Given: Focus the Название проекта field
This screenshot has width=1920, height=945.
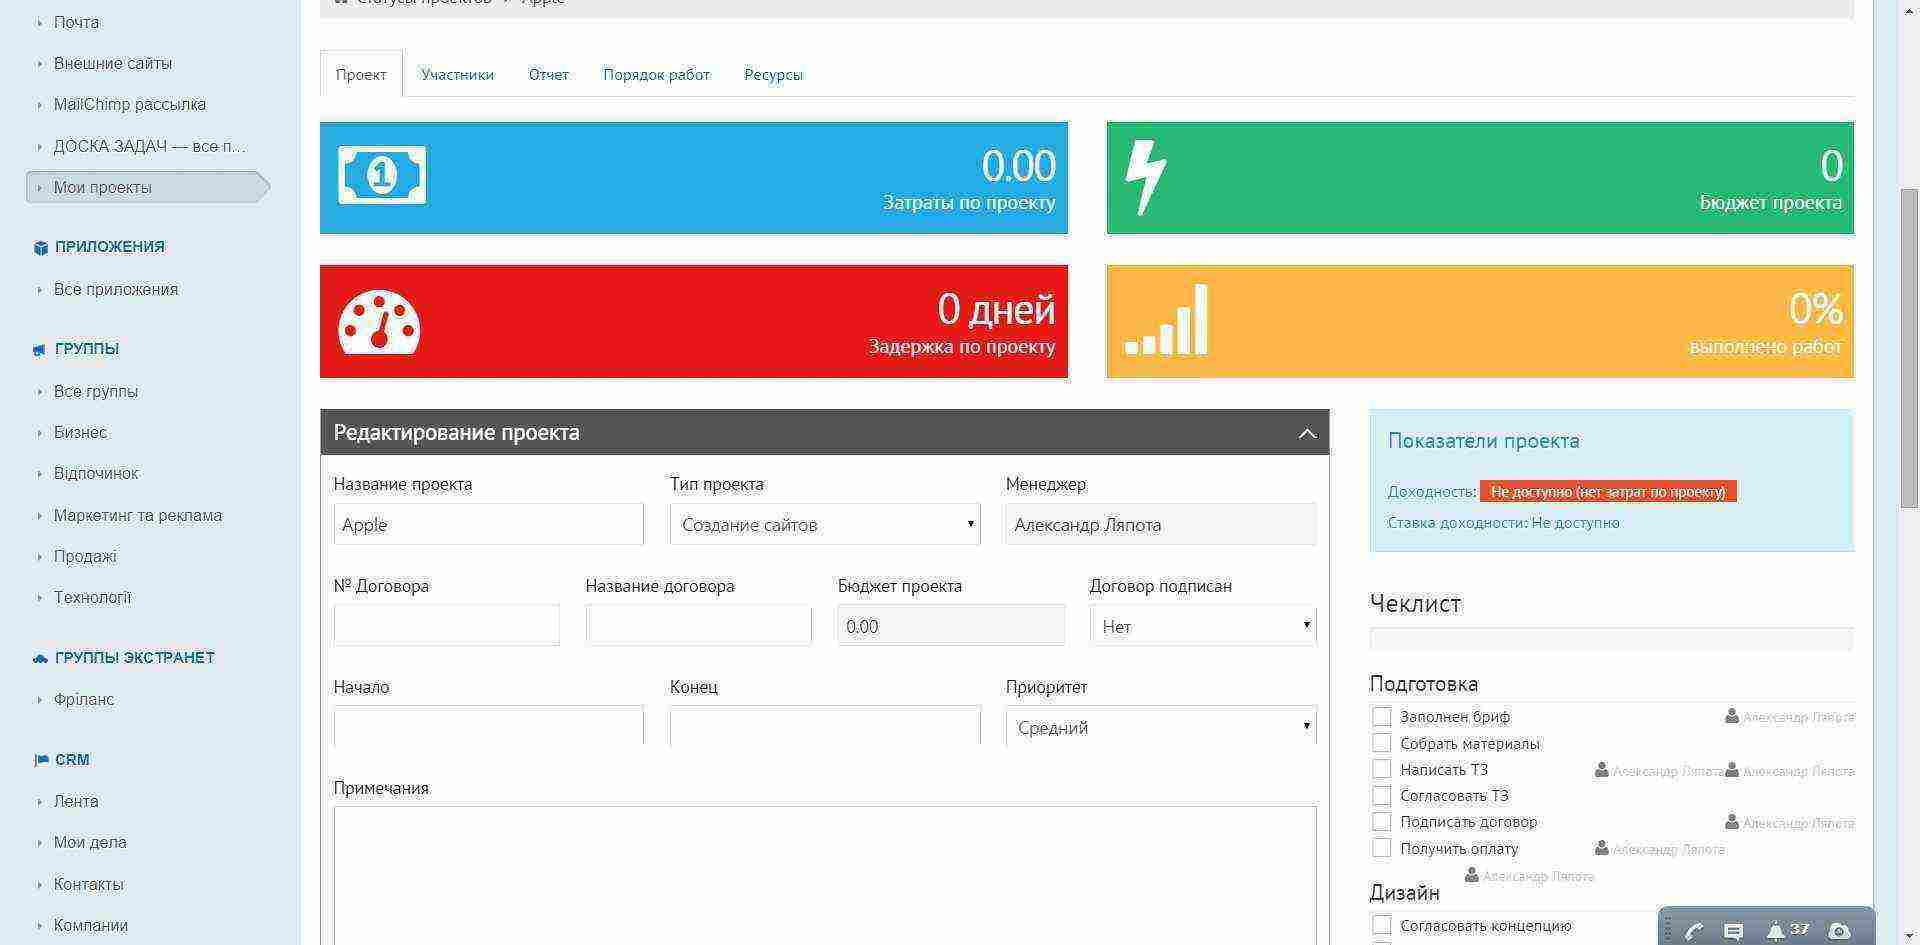Looking at the screenshot, I should pos(489,524).
